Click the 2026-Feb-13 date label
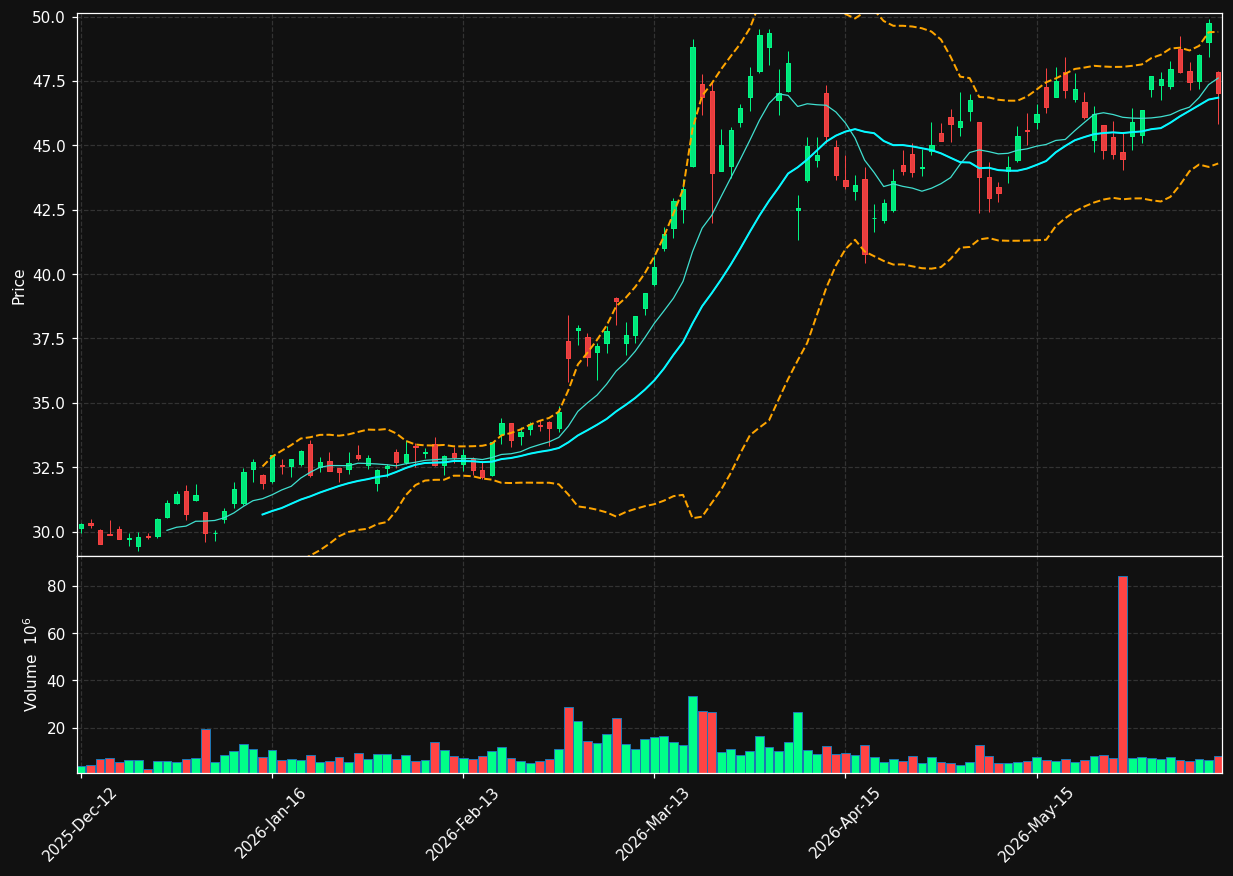This screenshot has height=876, width=1233. coord(462,825)
